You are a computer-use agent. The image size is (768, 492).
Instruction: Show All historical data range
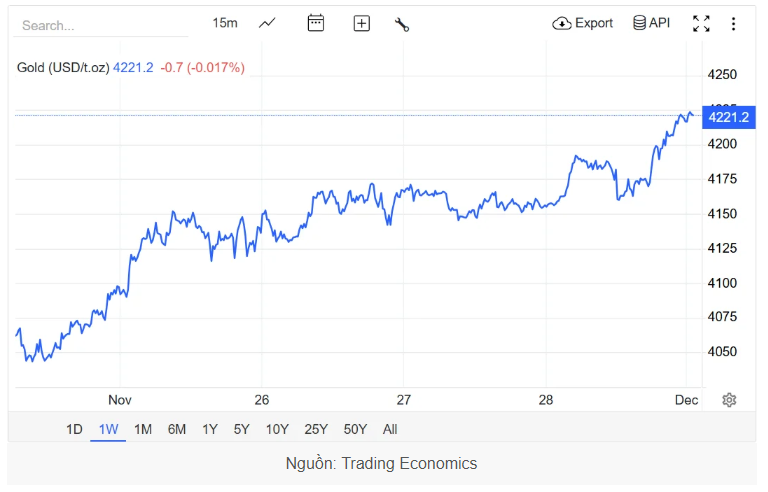pos(390,429)
